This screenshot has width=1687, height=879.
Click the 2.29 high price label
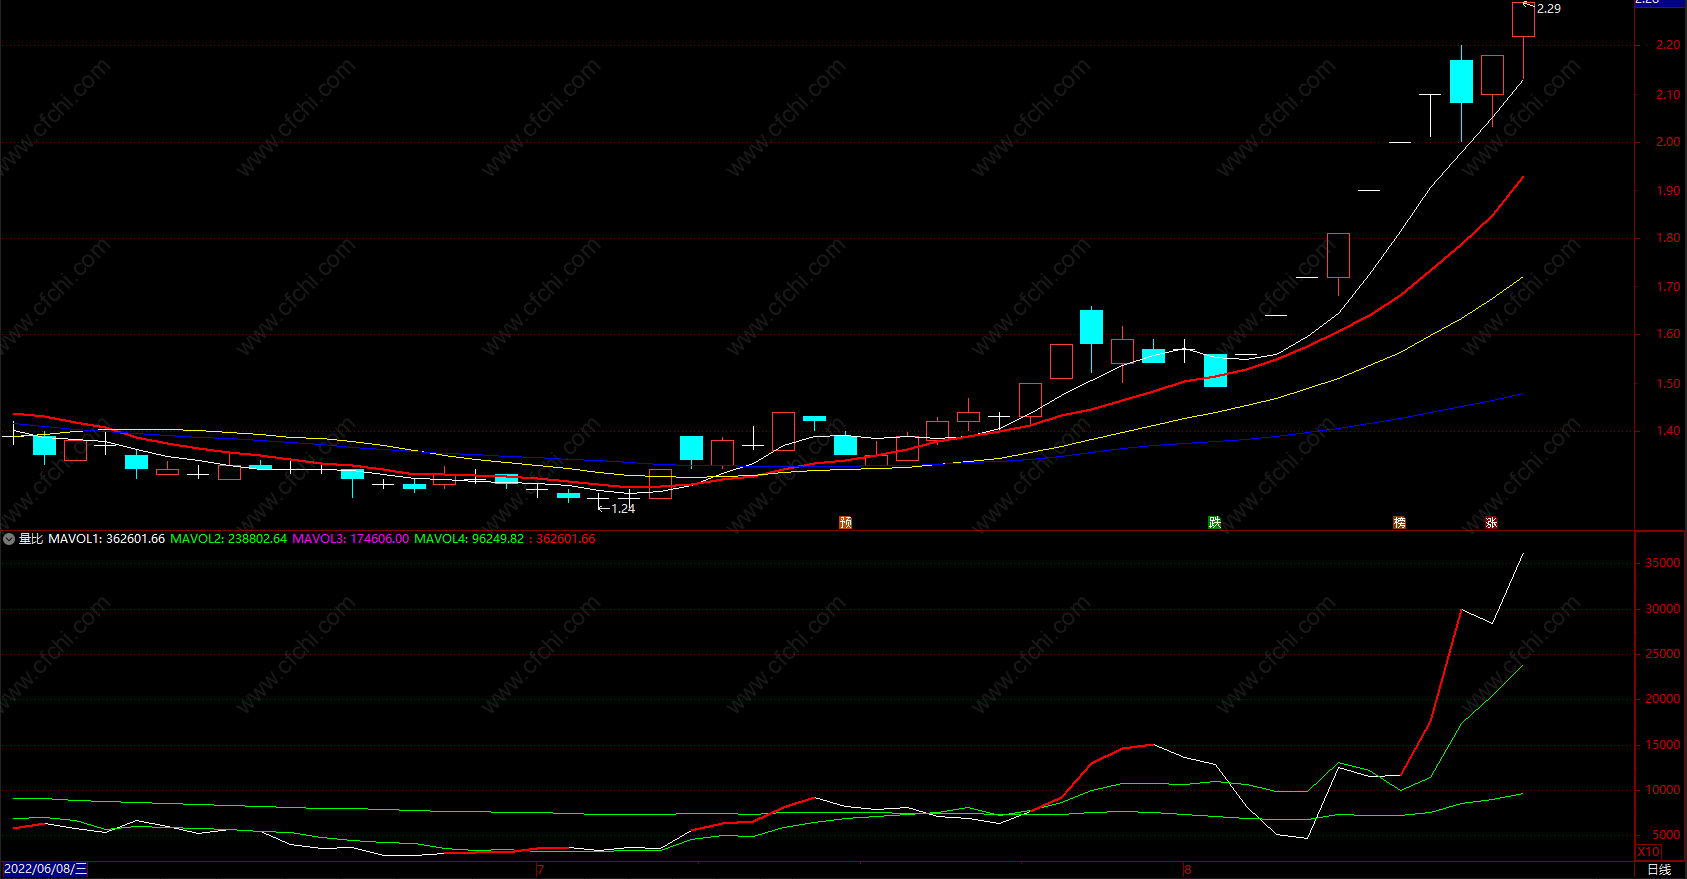pyautogui.click(x=1548, y=8)
